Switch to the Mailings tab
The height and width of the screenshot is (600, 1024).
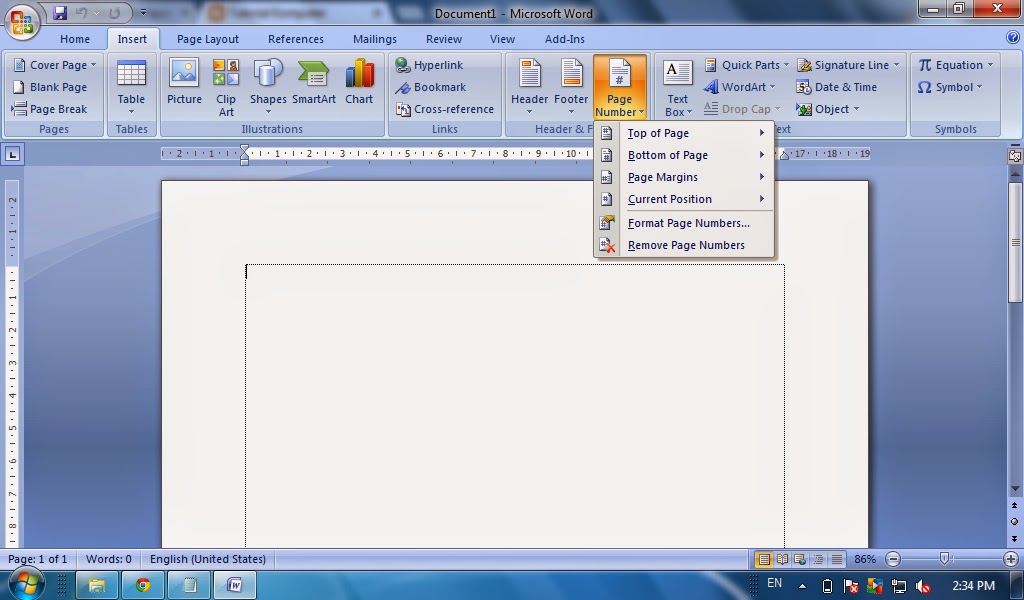[375, 39]
